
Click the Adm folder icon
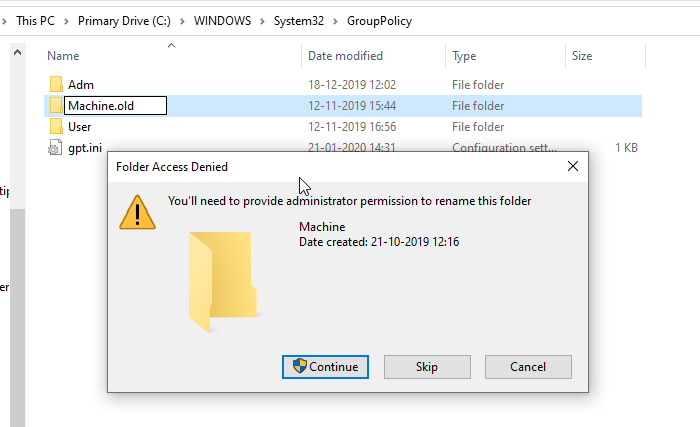(x=55, y=85)
